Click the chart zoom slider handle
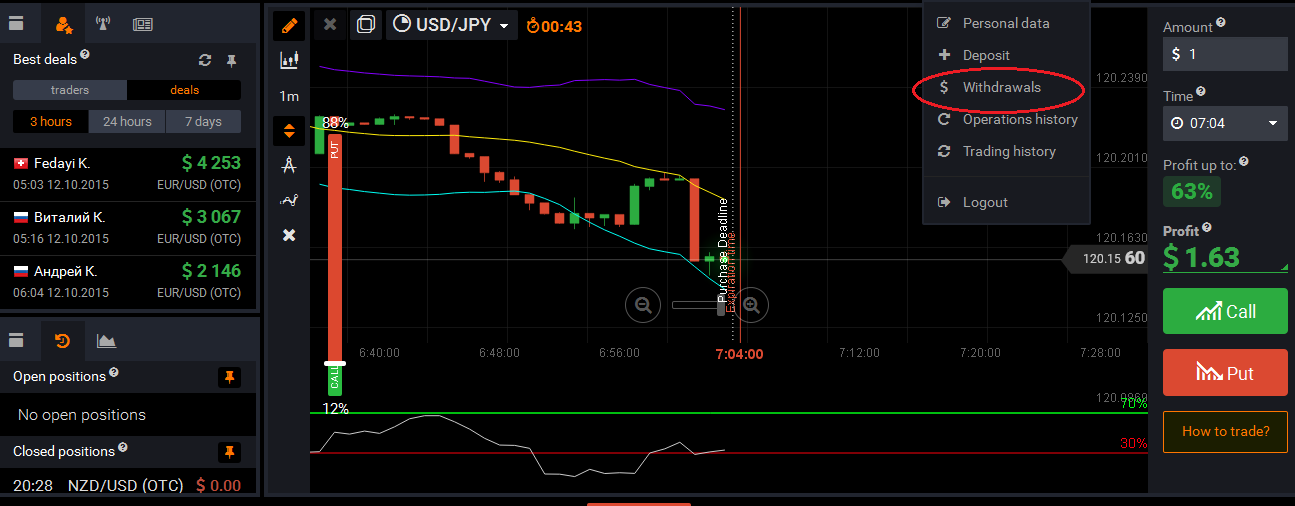The image size is (1295, 506). (722, 307)
